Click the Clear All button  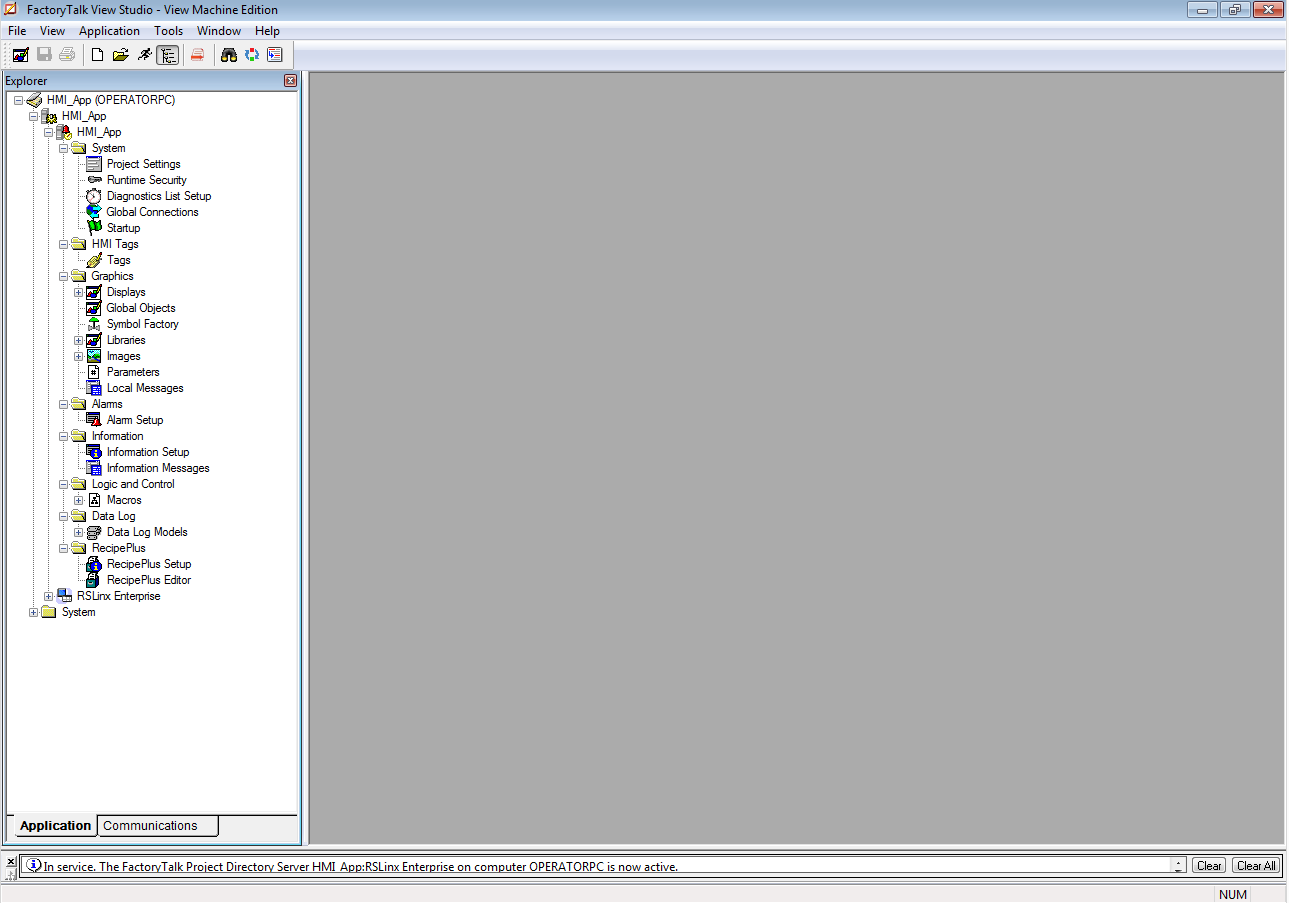pos(1255,866)
